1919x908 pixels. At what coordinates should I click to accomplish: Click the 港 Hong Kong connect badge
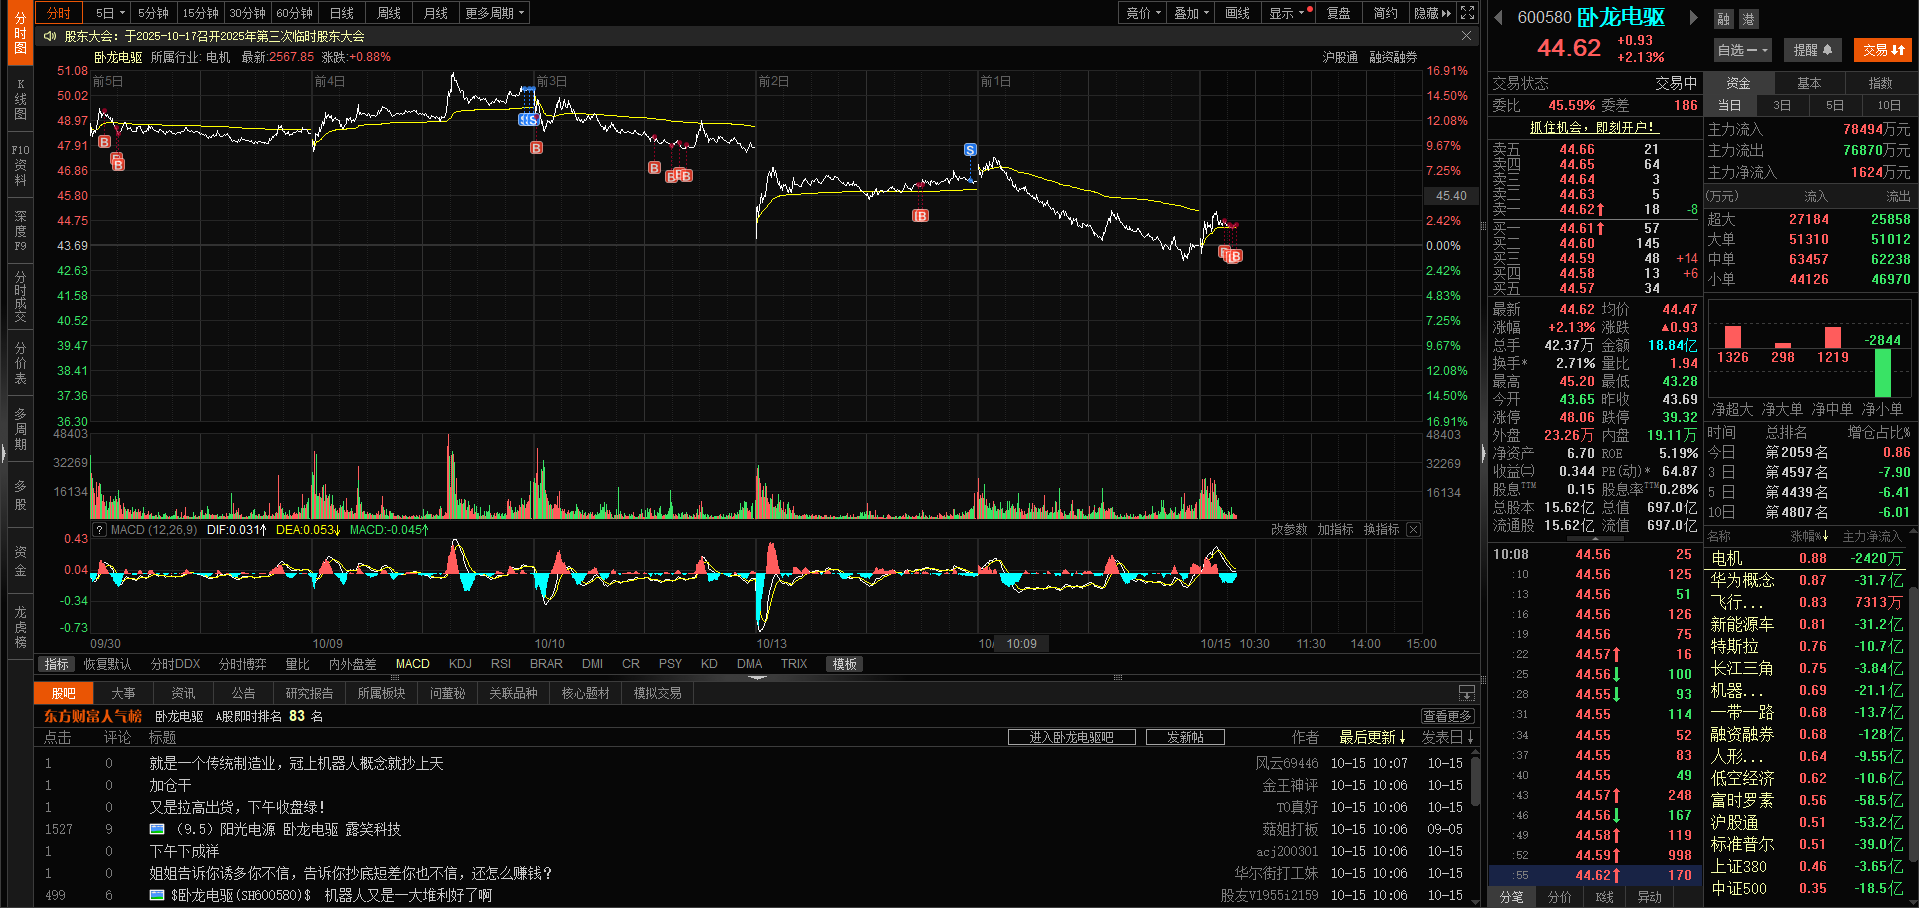(1747, 19)
